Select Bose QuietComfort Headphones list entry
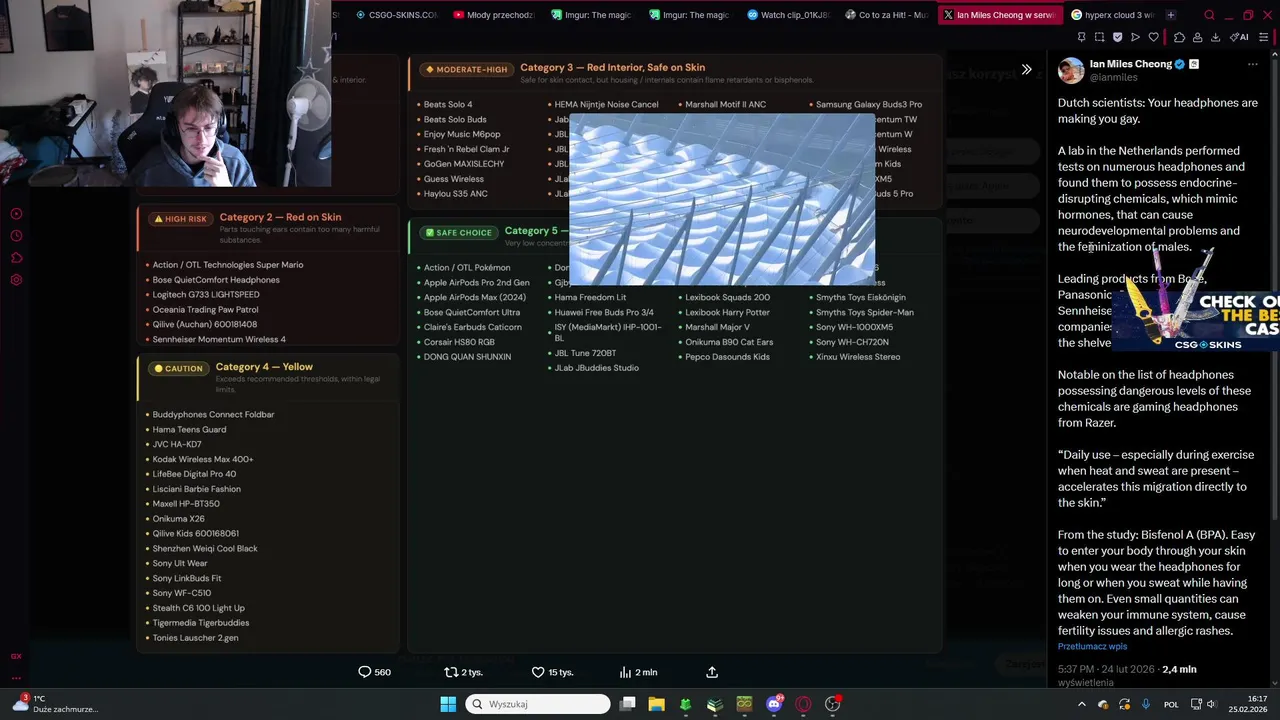This screenshot has height=720, width=1280. tap(216, 280)
